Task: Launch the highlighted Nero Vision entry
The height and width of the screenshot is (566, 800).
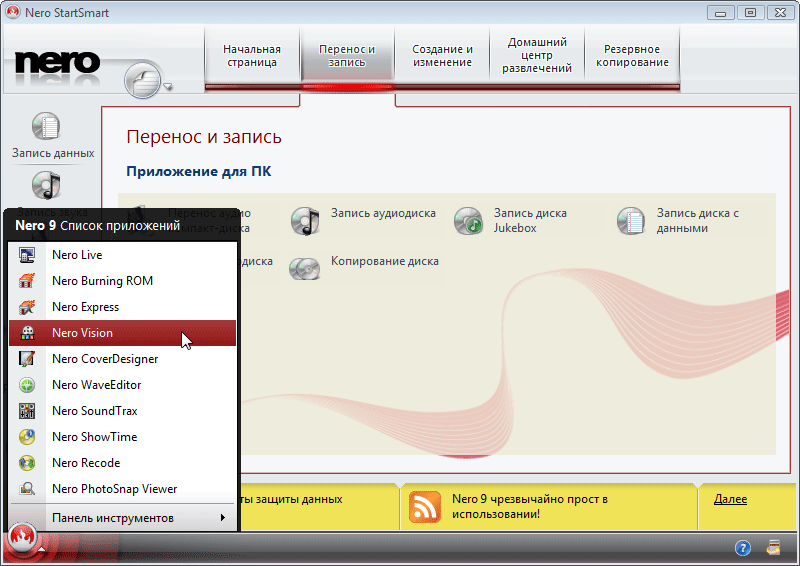Action: tap(122, 333)
